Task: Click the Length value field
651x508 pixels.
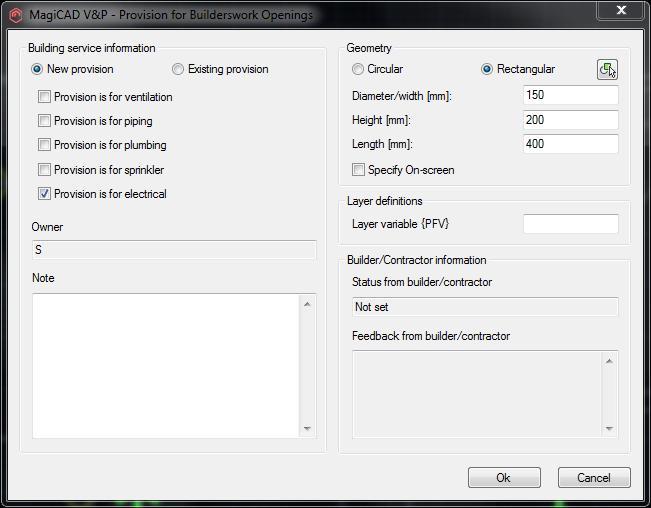Action: coord(570,144)
